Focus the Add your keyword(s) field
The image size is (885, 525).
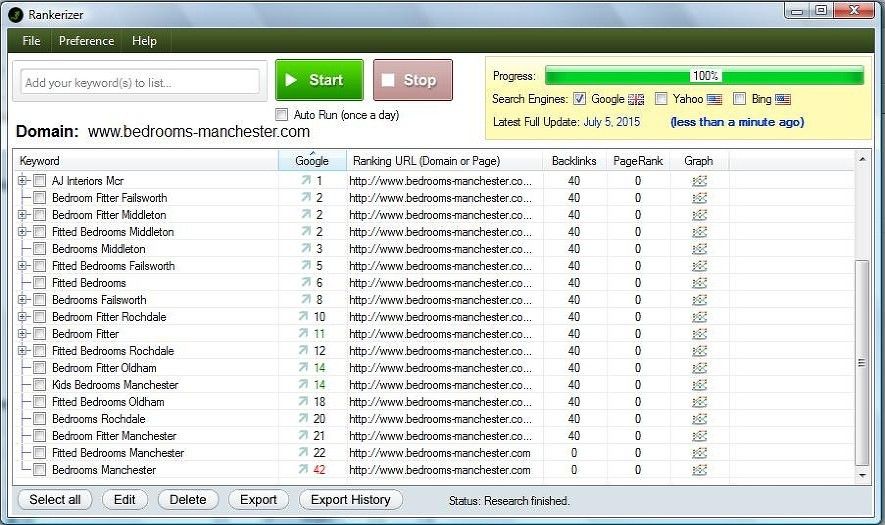pos(140,82)
